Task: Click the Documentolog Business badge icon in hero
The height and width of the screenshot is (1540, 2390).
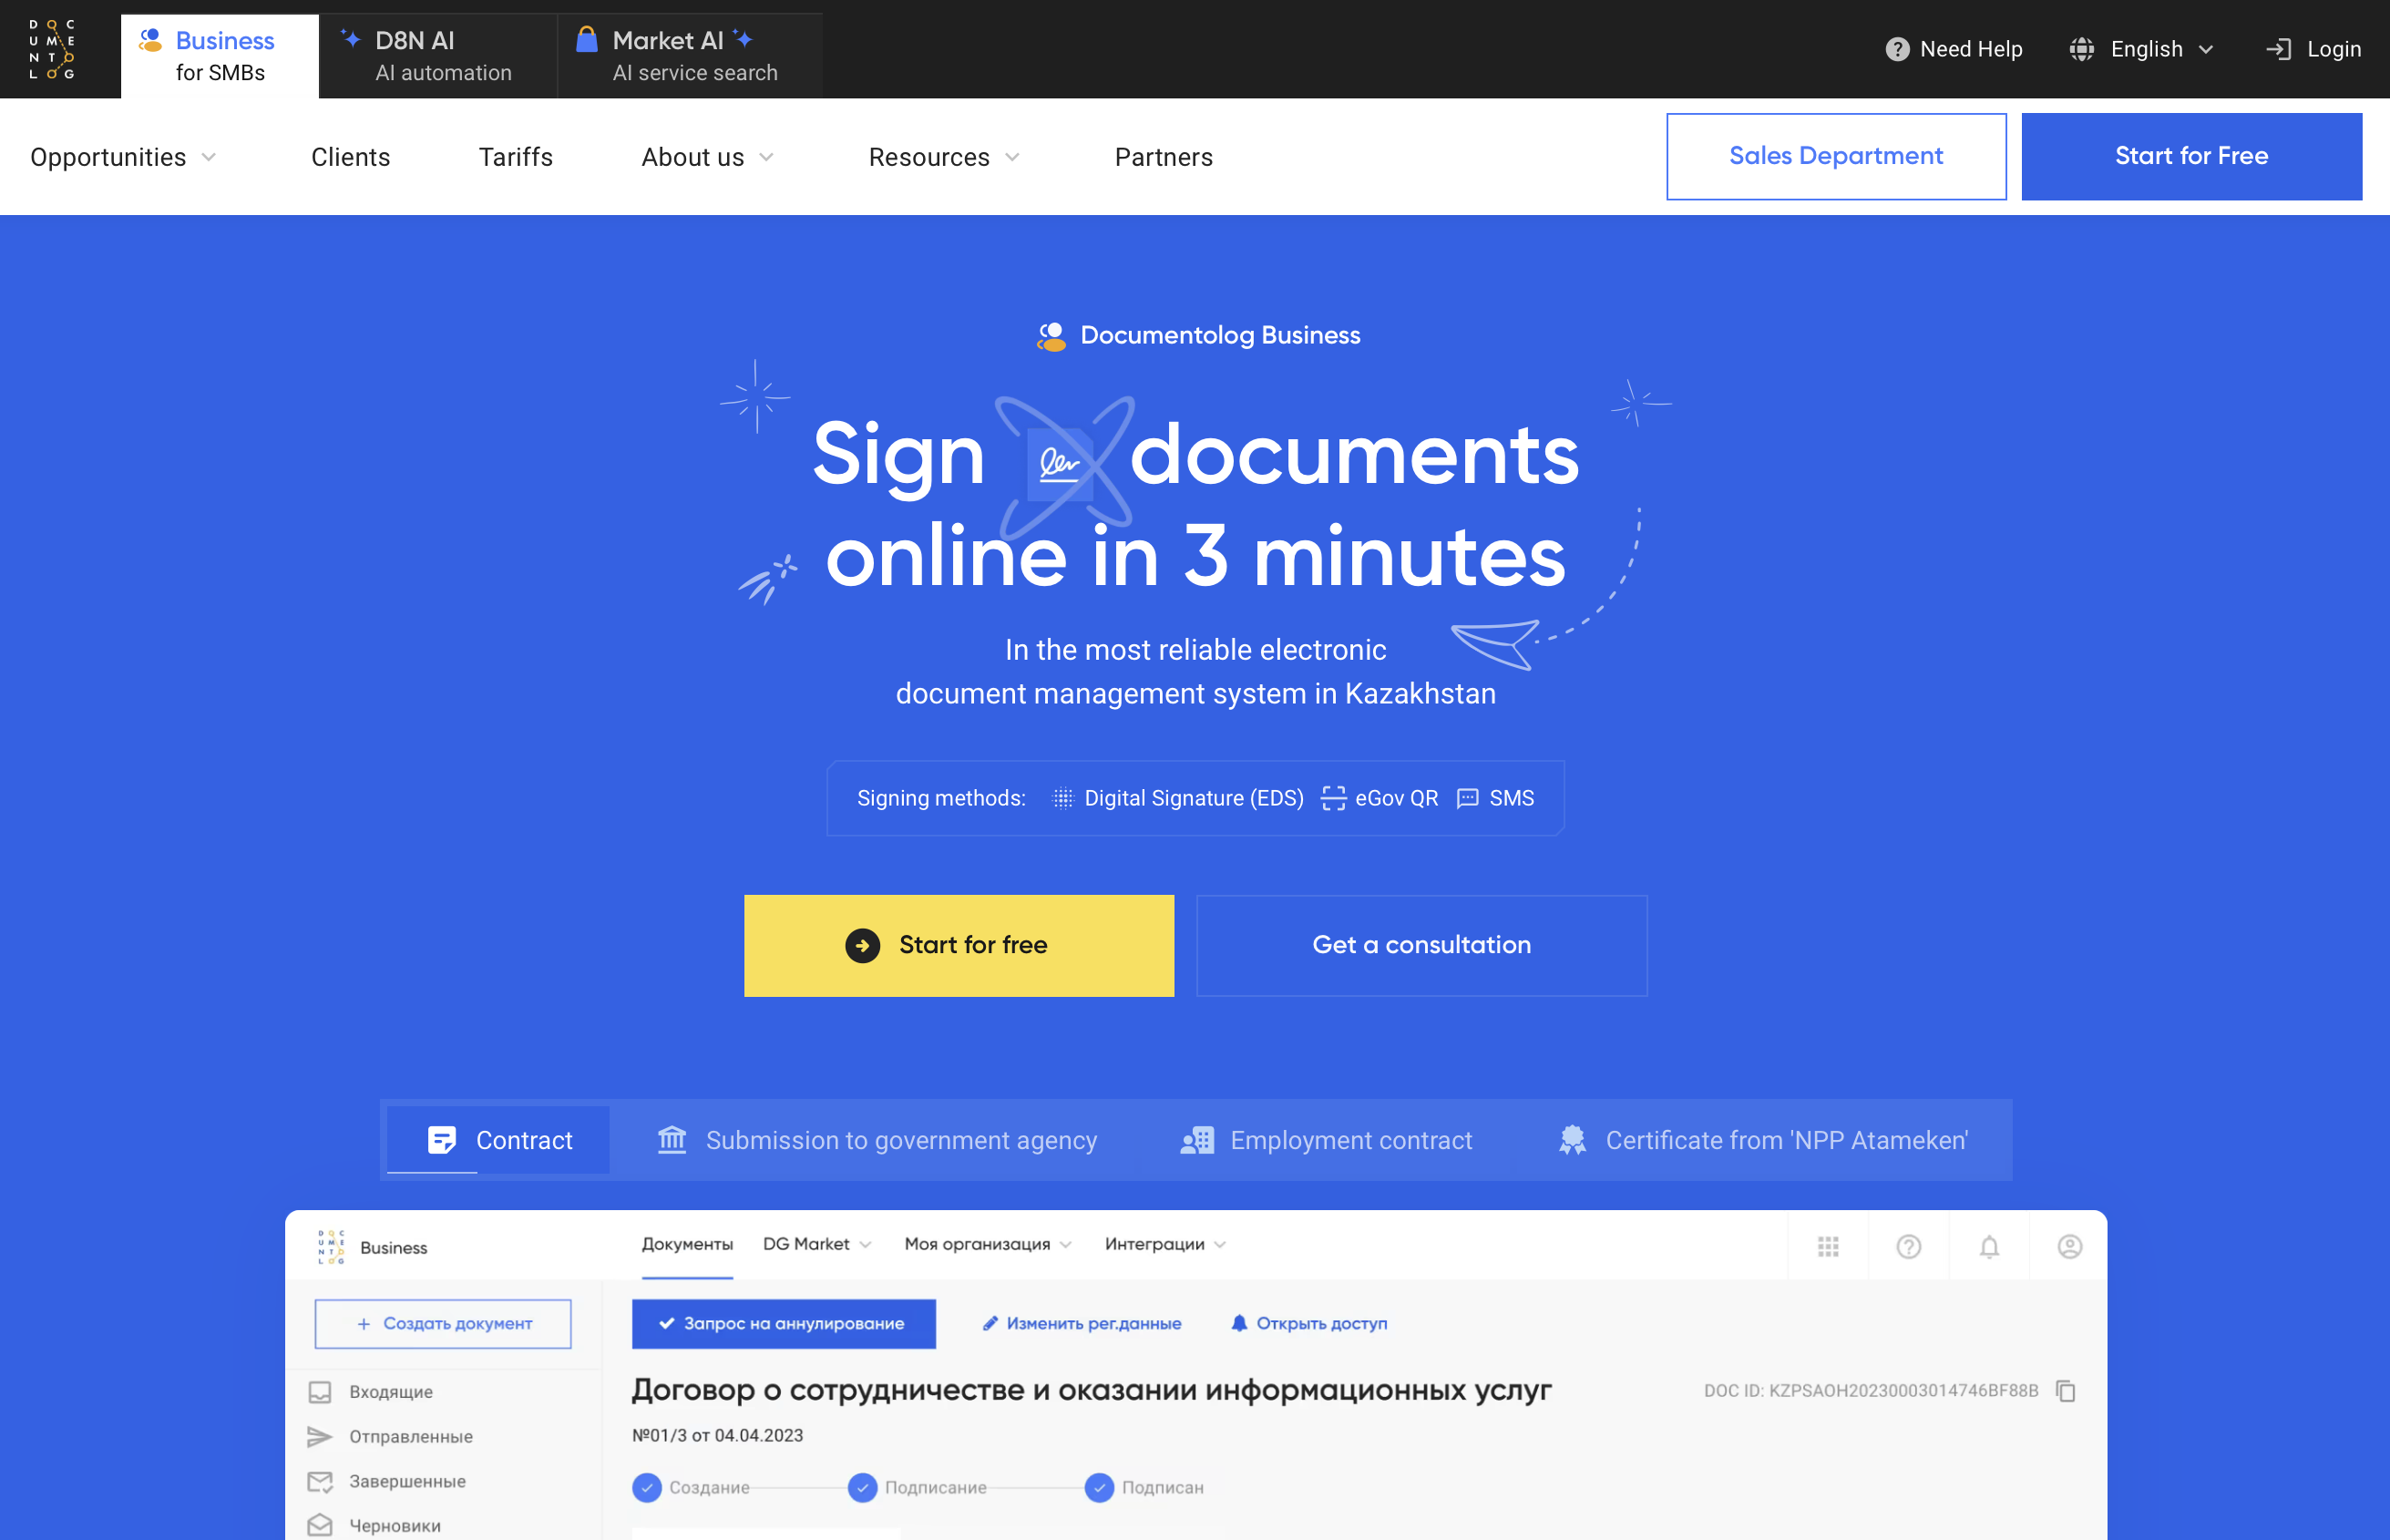Action: point(1052,336)
